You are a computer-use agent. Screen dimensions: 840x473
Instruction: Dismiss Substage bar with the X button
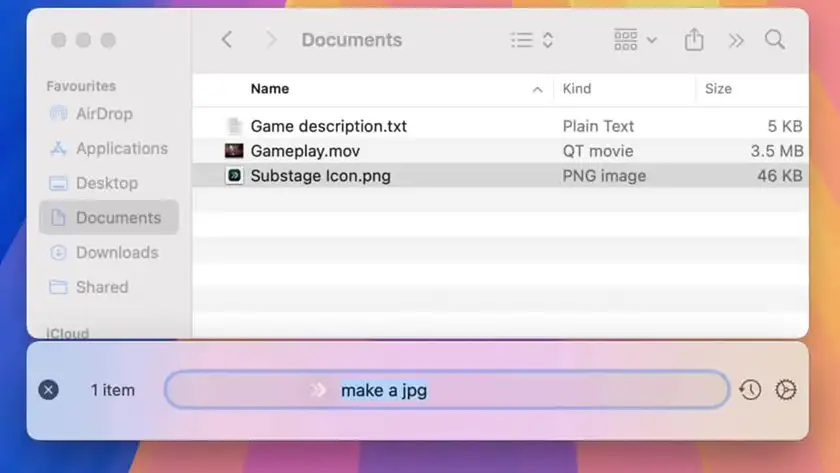point(48,390)
